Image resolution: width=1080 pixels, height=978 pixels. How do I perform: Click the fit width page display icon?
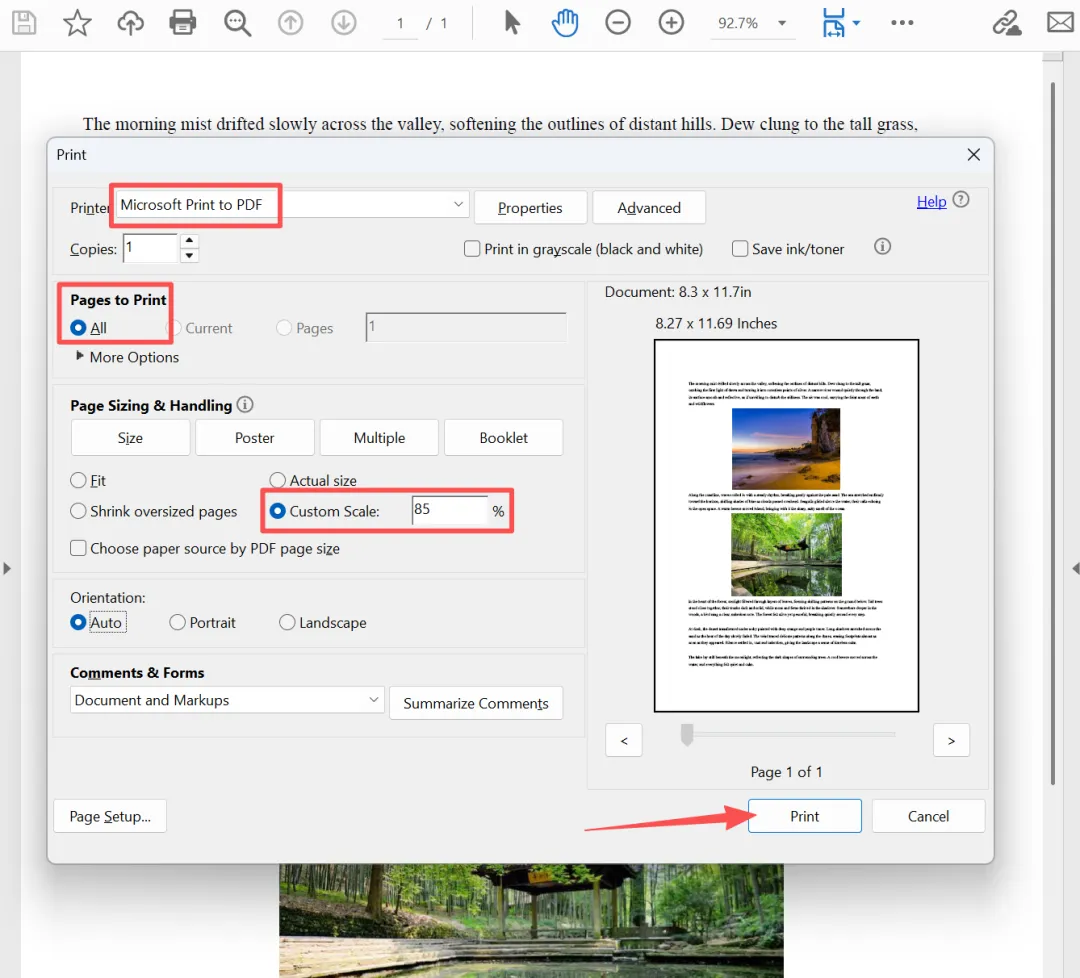[833, 23]
